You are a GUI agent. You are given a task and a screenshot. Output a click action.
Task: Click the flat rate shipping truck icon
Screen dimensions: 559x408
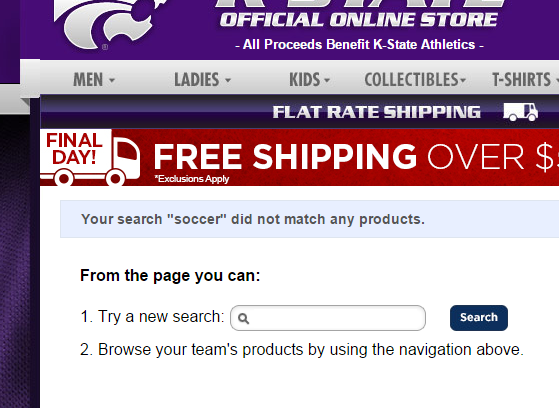coord(520,112)
